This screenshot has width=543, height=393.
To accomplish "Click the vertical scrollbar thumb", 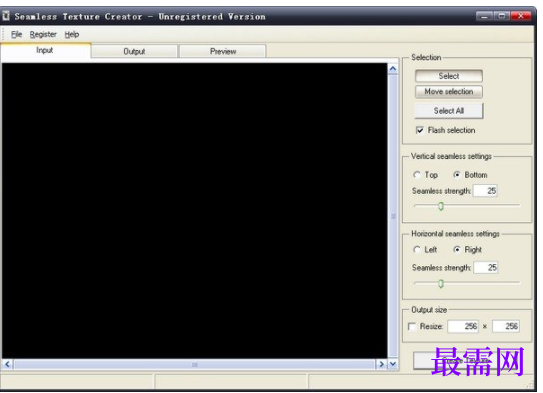I will 393,216.
